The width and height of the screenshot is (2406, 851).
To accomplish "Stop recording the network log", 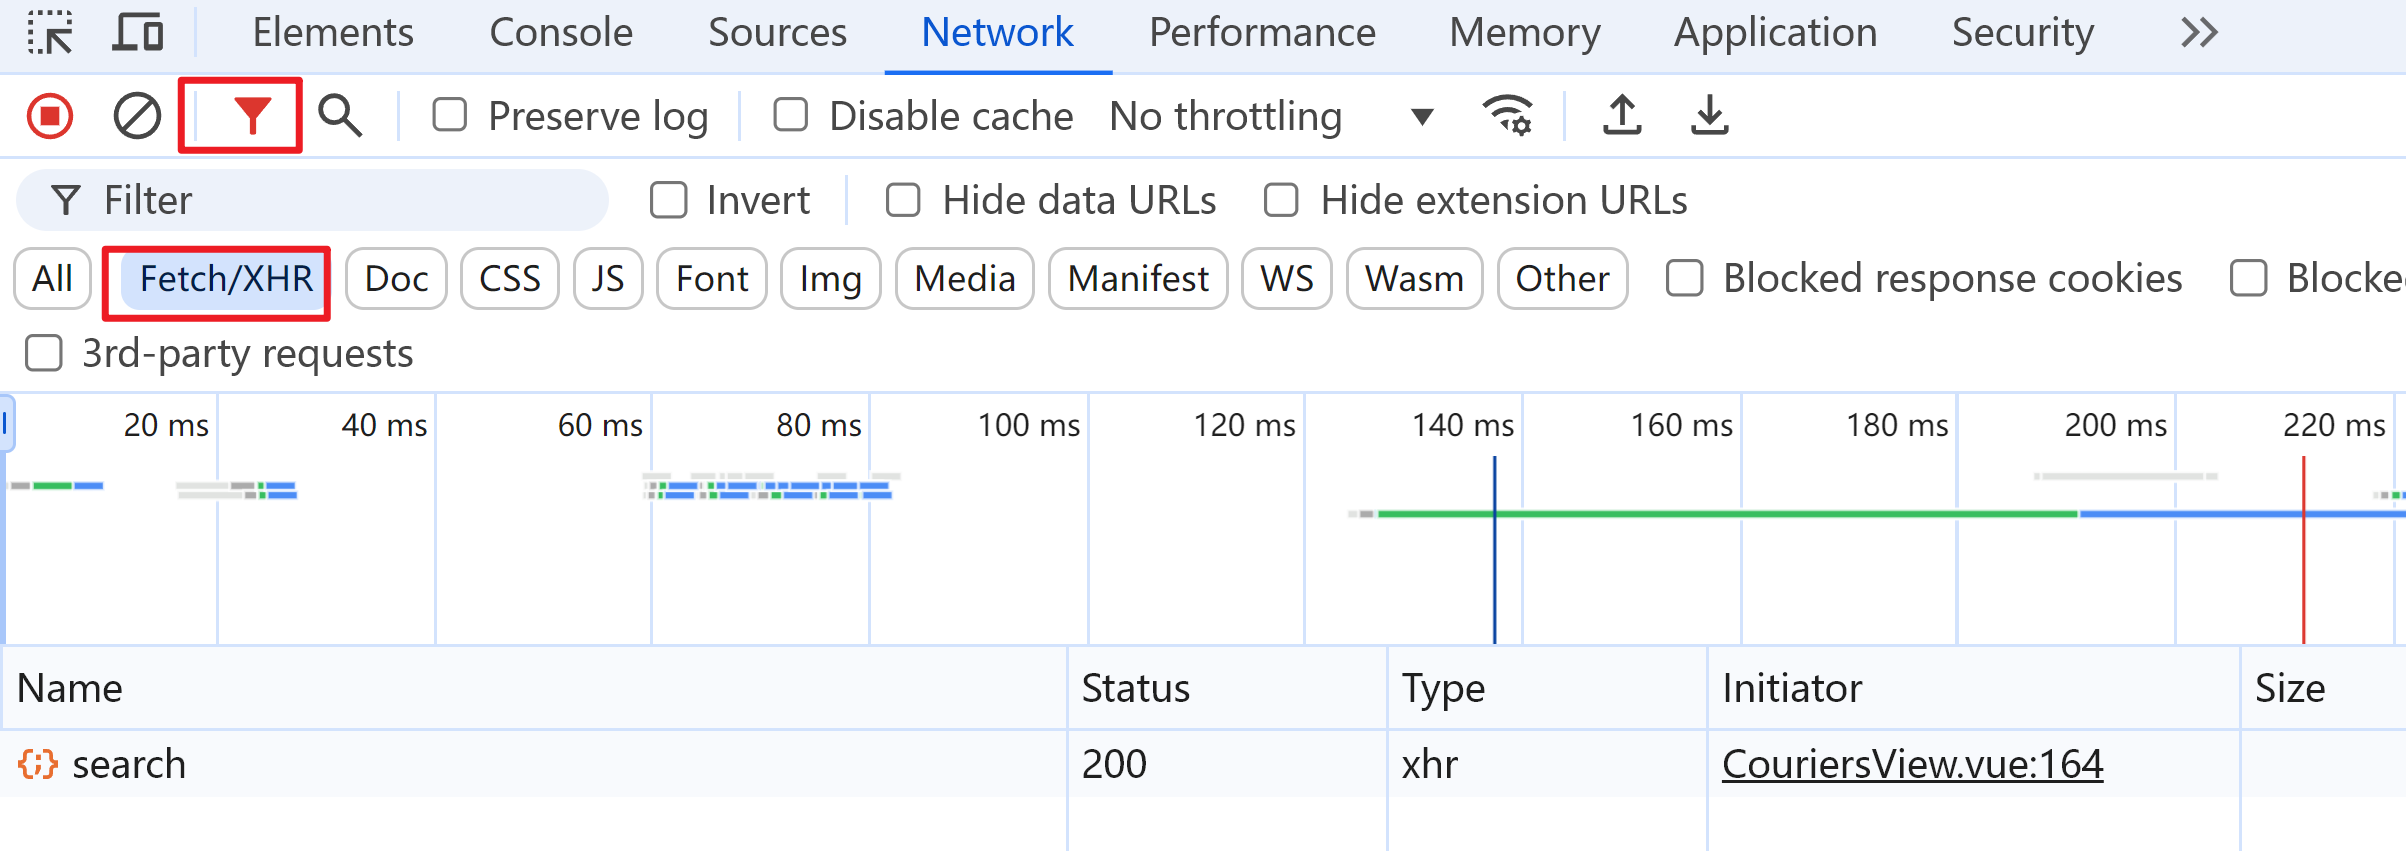I will pos(50,116).
